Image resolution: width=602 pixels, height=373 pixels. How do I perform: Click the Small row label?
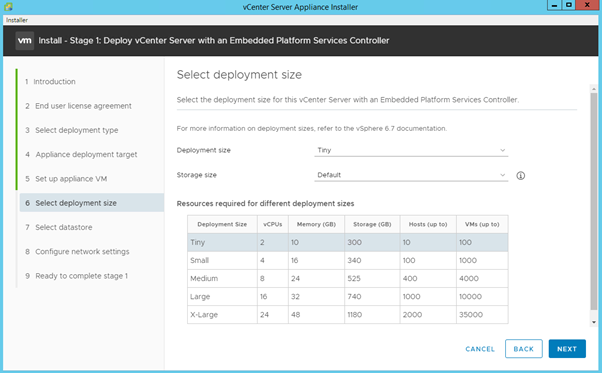point(200,260)
